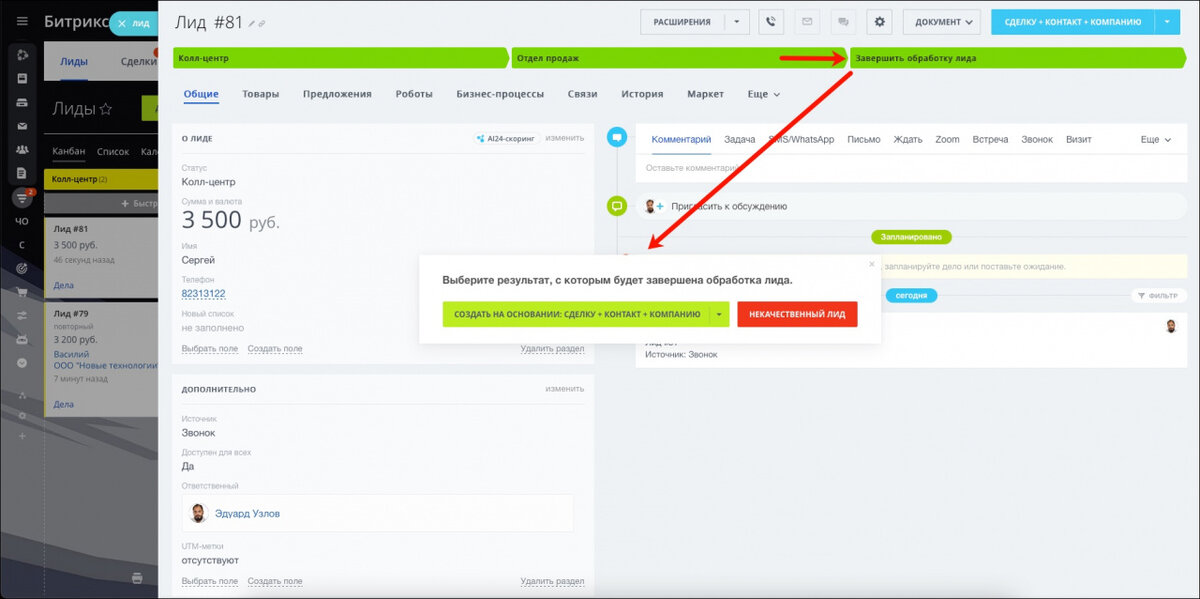This screenshot has height=599, width=1200.
Task: Open the hamburger main menu
Action: pos(22,21)
